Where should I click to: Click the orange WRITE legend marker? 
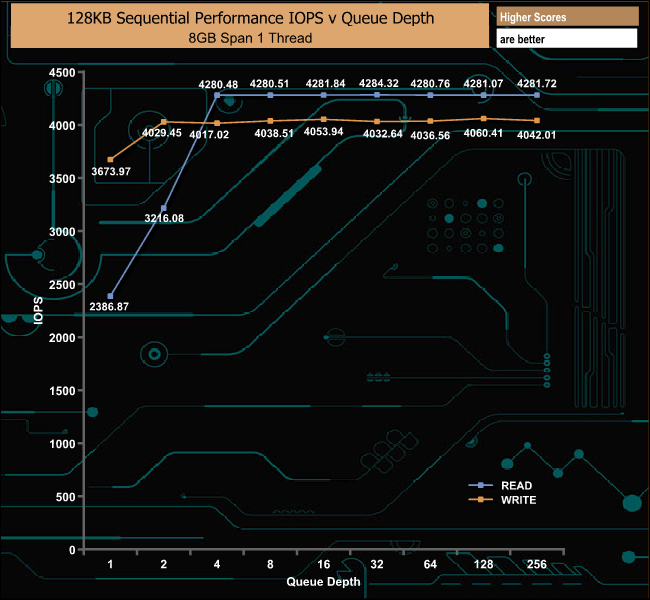click(480, 500)
